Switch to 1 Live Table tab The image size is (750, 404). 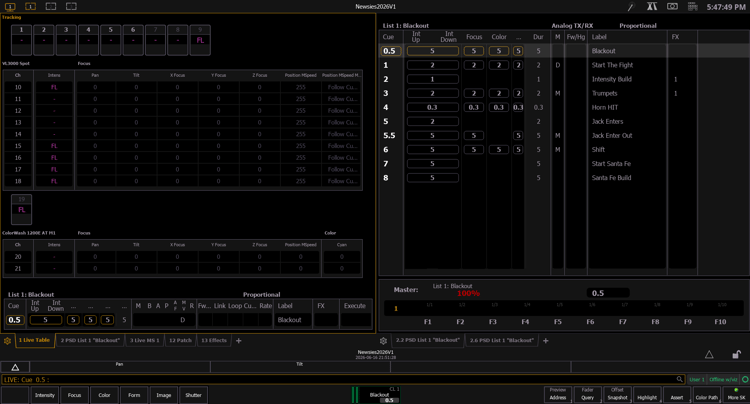tap(34, 340)
